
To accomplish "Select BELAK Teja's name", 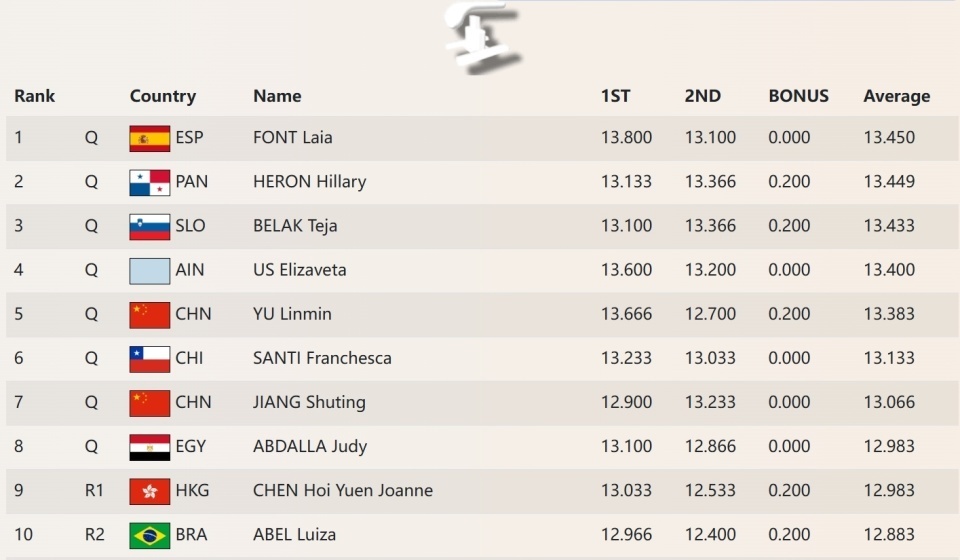I will tap(295, 226).
